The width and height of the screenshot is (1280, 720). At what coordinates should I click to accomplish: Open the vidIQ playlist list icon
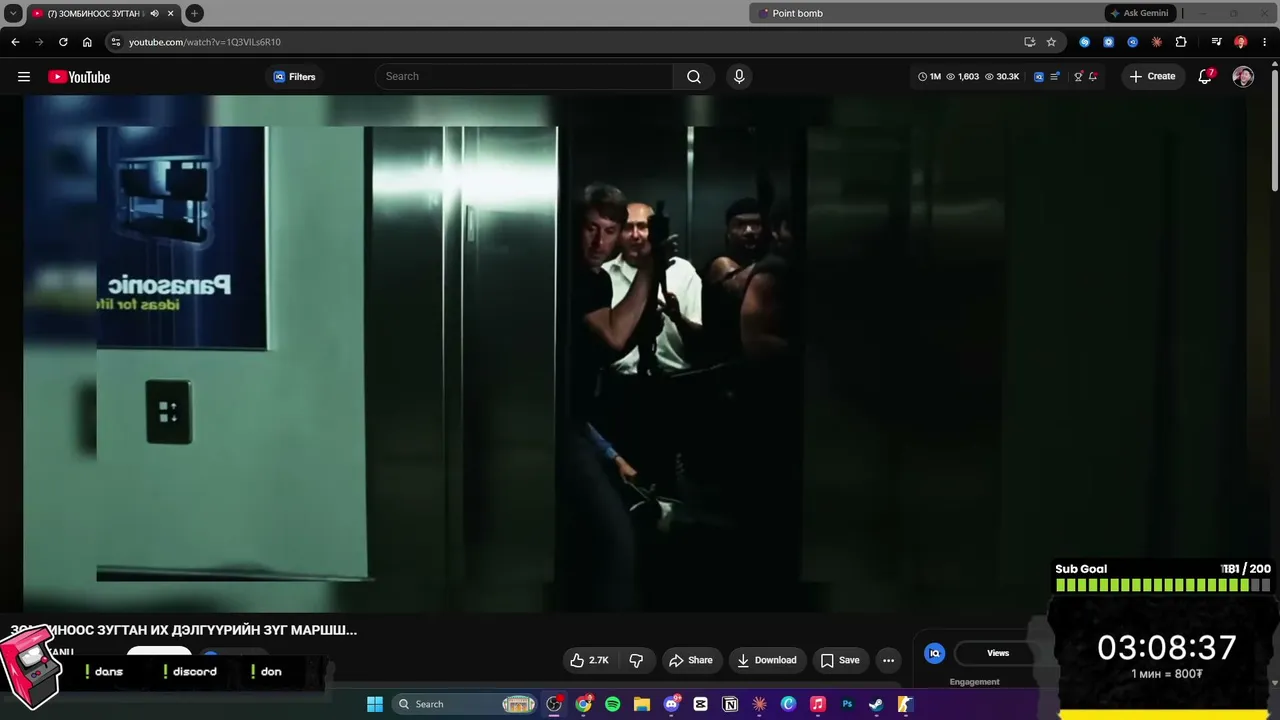1055,77
